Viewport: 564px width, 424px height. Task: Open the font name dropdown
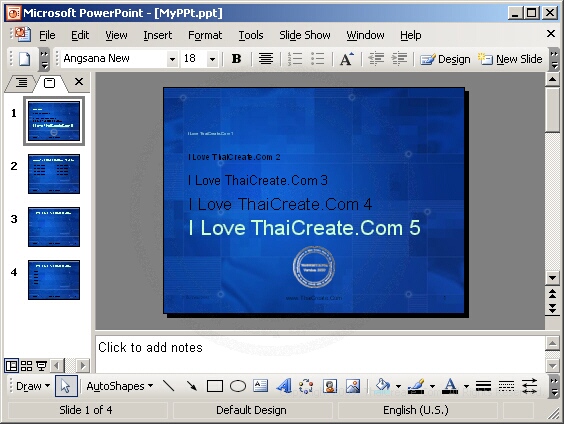[x=172, y=59]
